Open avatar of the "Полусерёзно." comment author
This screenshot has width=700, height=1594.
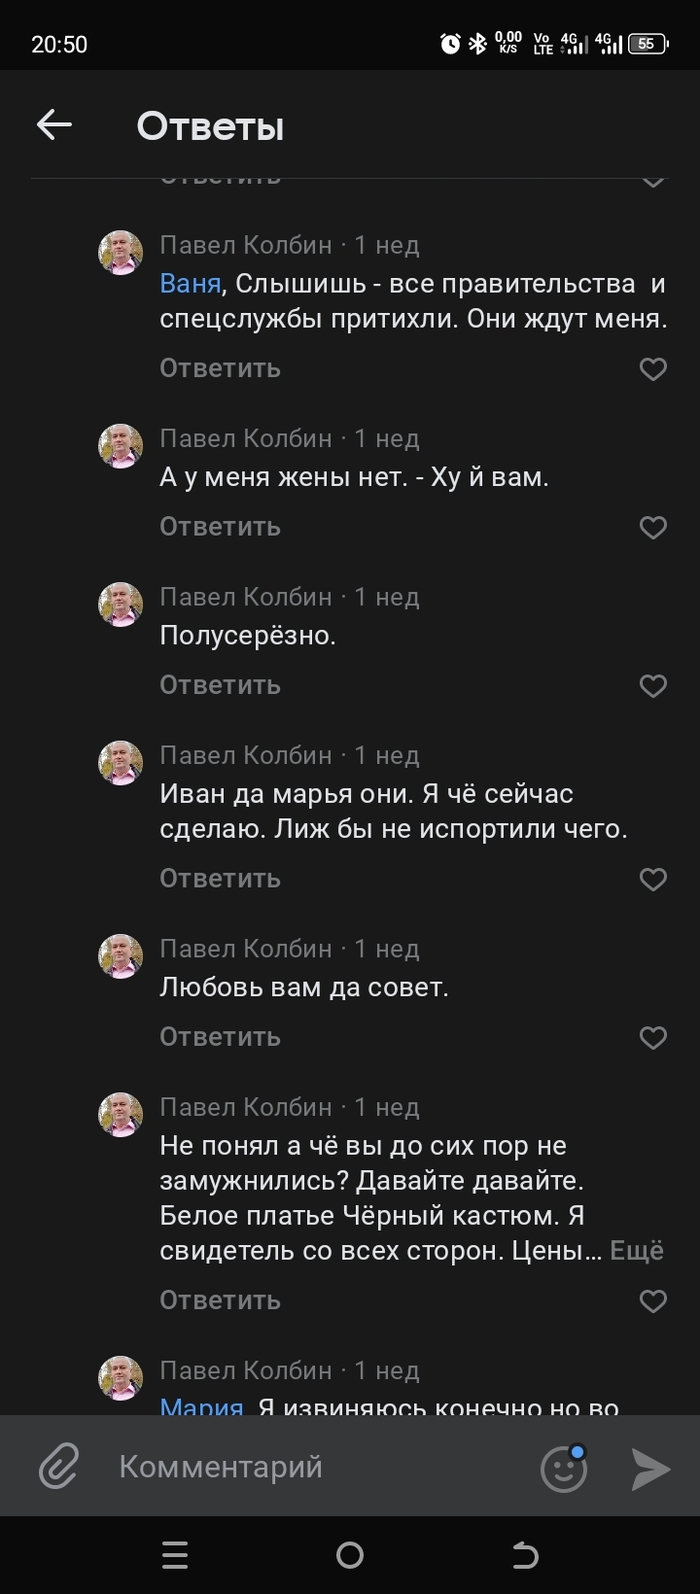[120, 604]
